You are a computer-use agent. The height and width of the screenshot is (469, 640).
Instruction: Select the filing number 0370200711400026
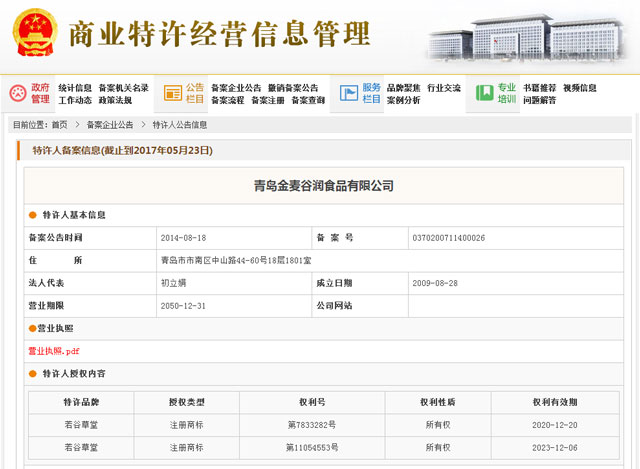click(449, 238)
